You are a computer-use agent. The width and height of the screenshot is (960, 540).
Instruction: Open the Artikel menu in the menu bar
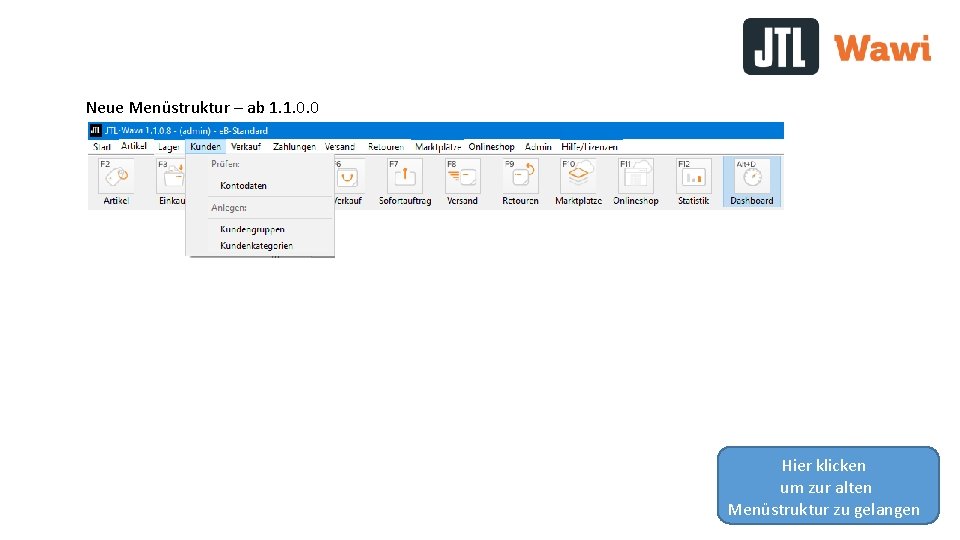pyautogui.click(x=133, y=146)
